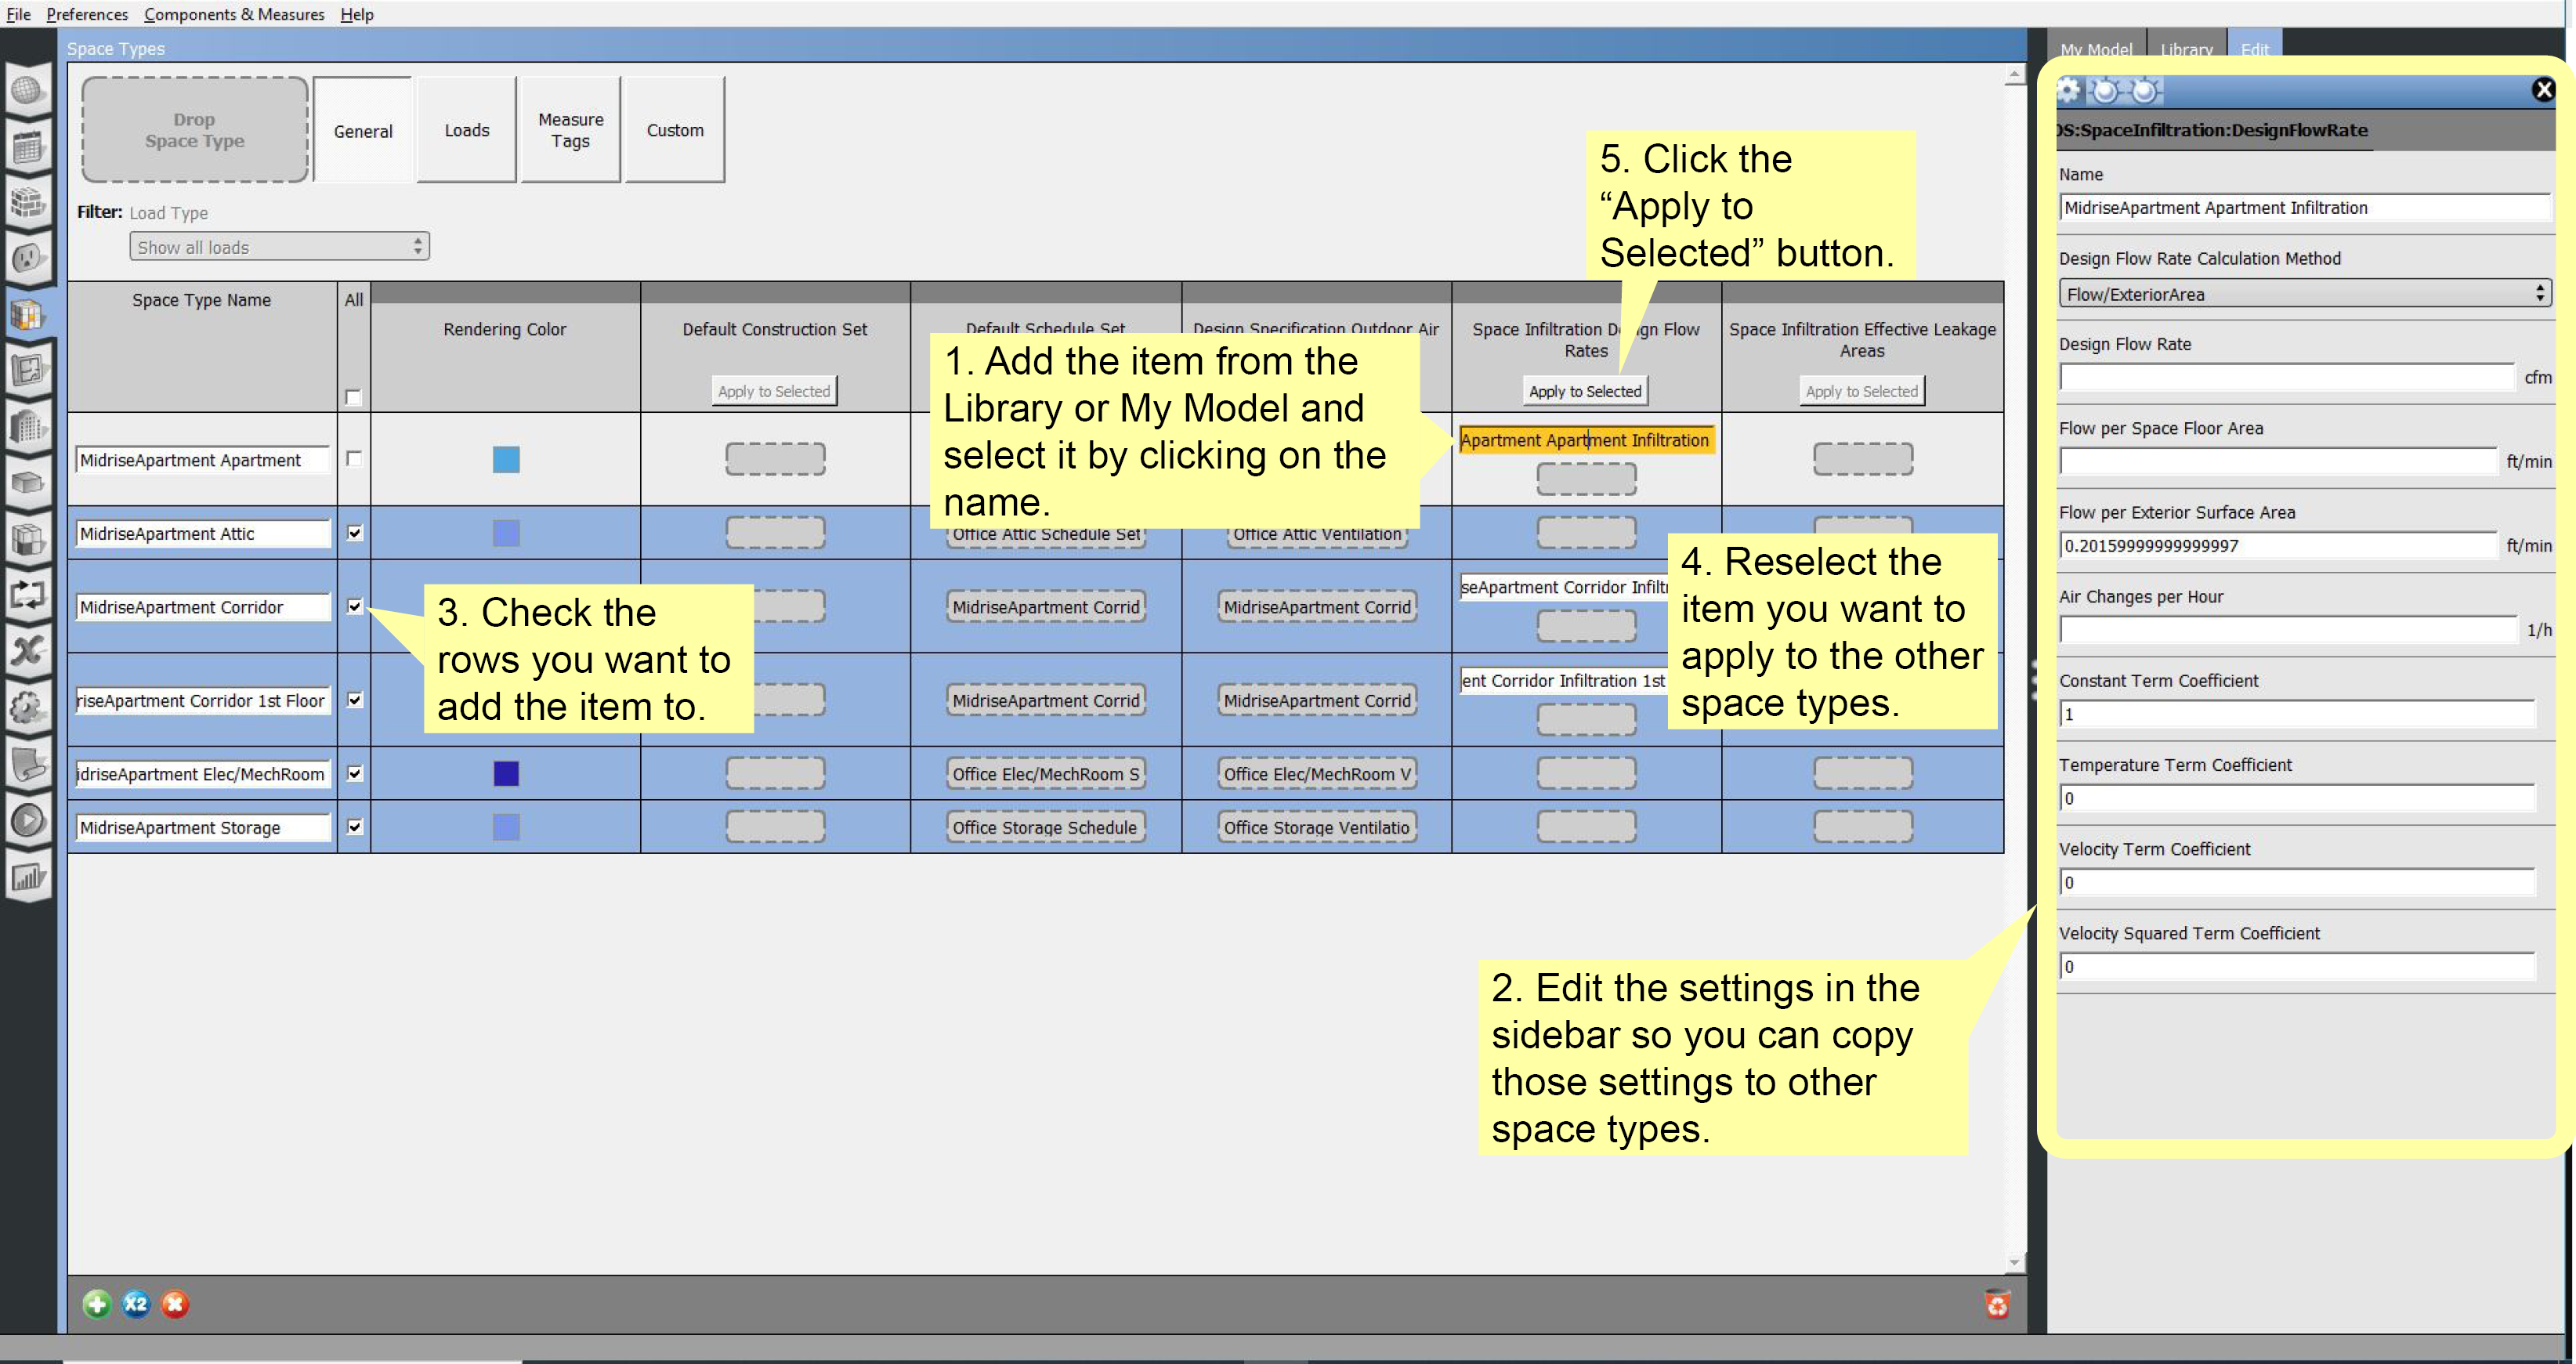This screenshot has width=2576, height=1364.
Task: Click the red remove object icon
Action: point(175,1304)
